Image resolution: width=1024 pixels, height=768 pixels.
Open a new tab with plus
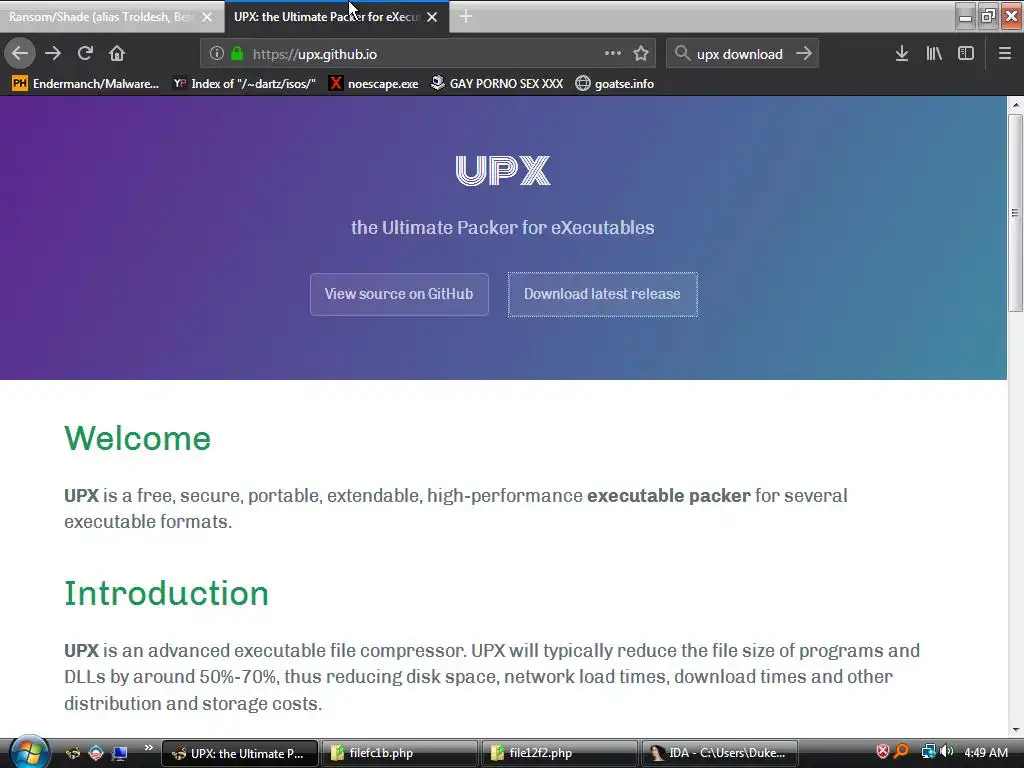(x=466, y=16)
